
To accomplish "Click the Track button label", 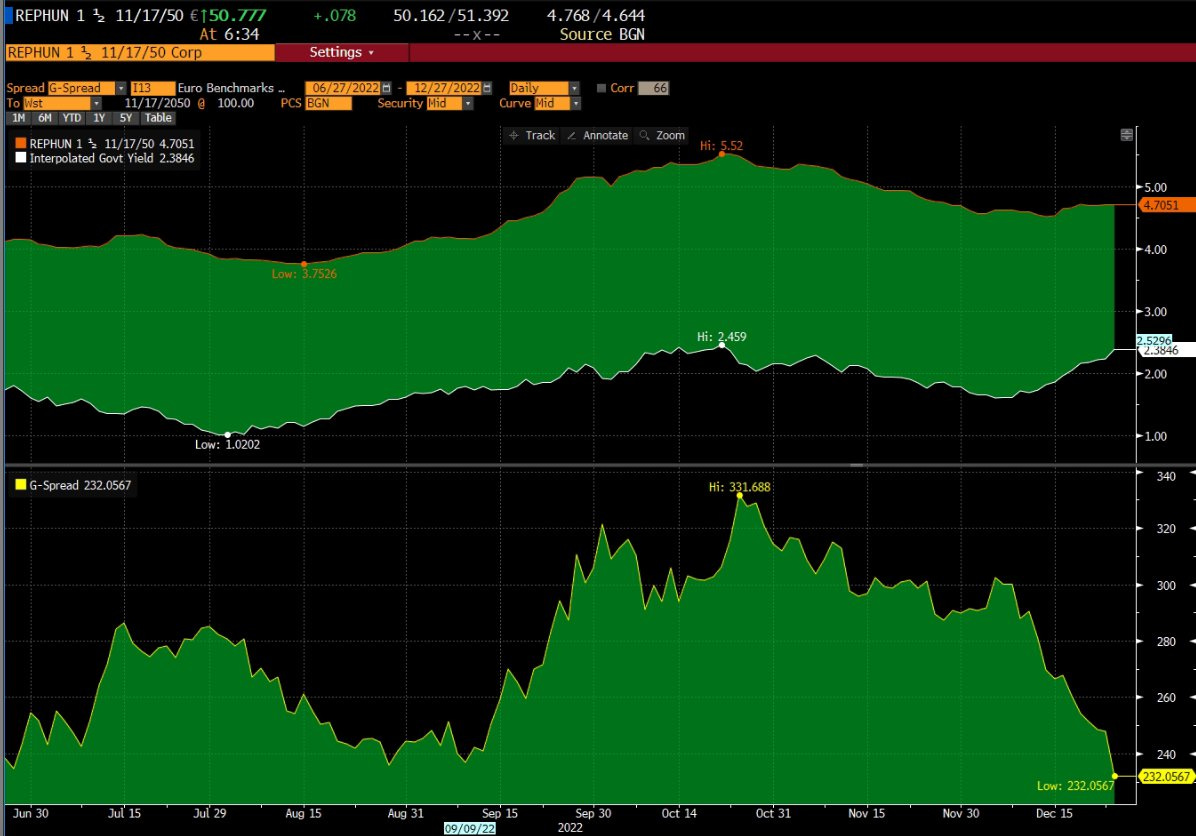I will pos(540,136).
